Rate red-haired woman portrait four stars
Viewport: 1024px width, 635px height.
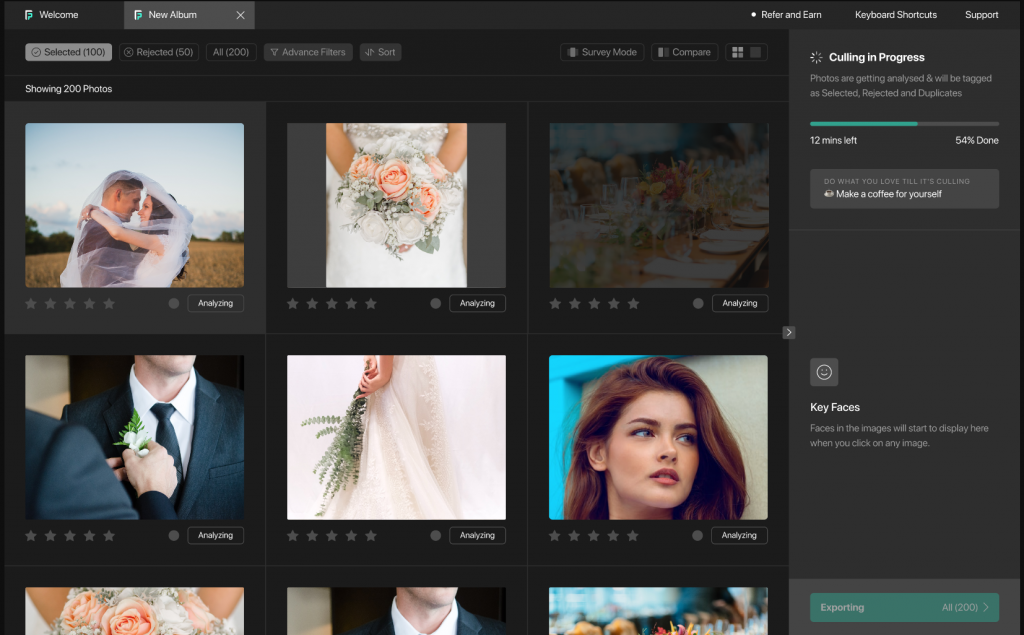coord(613,536)
